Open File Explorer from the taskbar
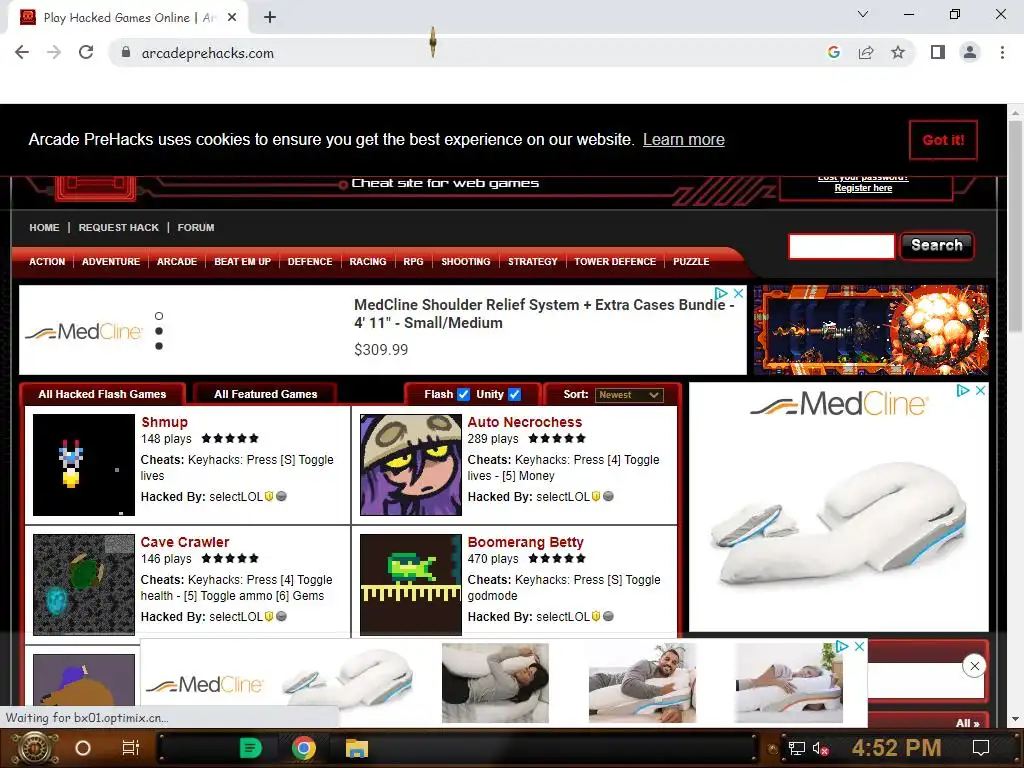Image resolution: width=1024 pixels, height=768 pixels. 357,748
